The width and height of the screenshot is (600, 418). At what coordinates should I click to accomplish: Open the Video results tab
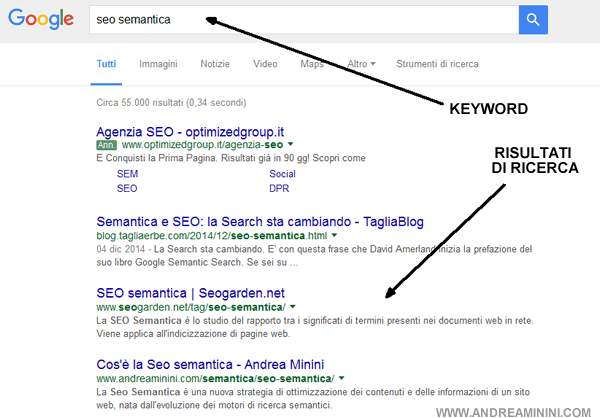coord(265,64)
